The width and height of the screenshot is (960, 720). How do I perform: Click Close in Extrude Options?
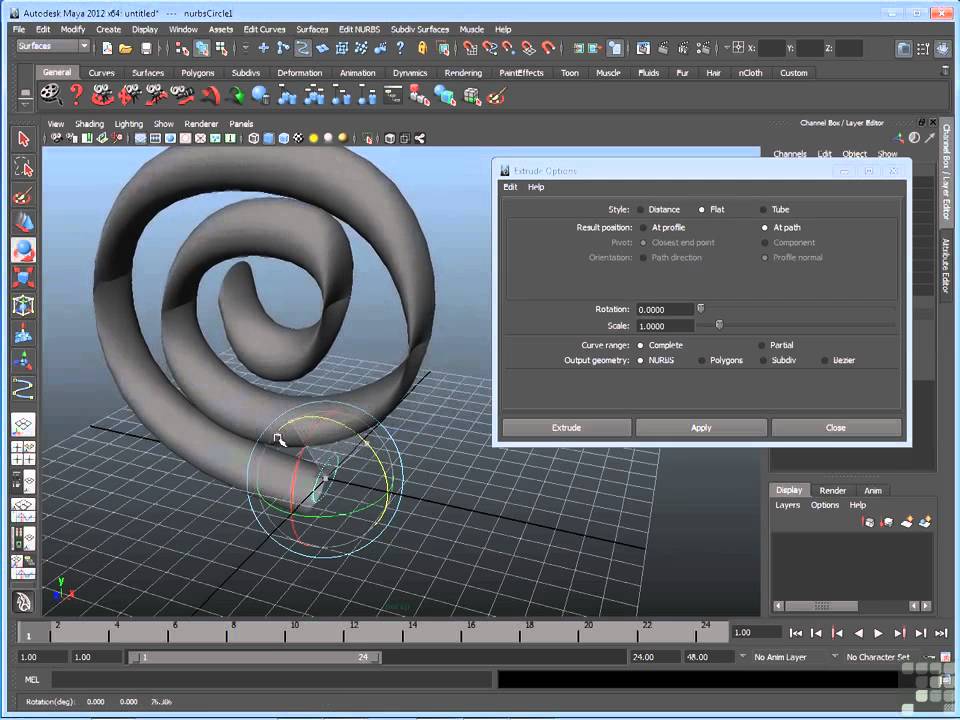tap(836, 428)
